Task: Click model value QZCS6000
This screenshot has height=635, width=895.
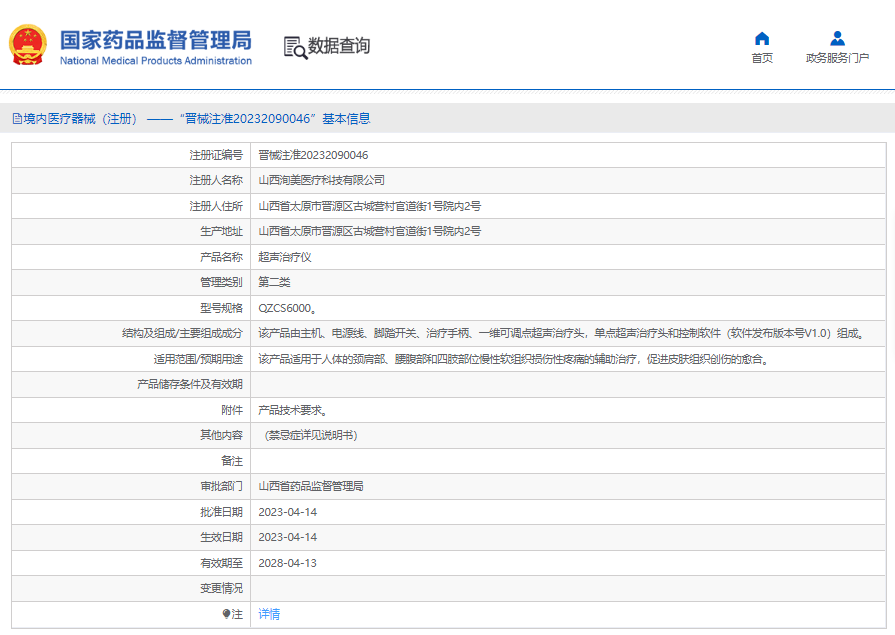Action: [x=287, y=308]
